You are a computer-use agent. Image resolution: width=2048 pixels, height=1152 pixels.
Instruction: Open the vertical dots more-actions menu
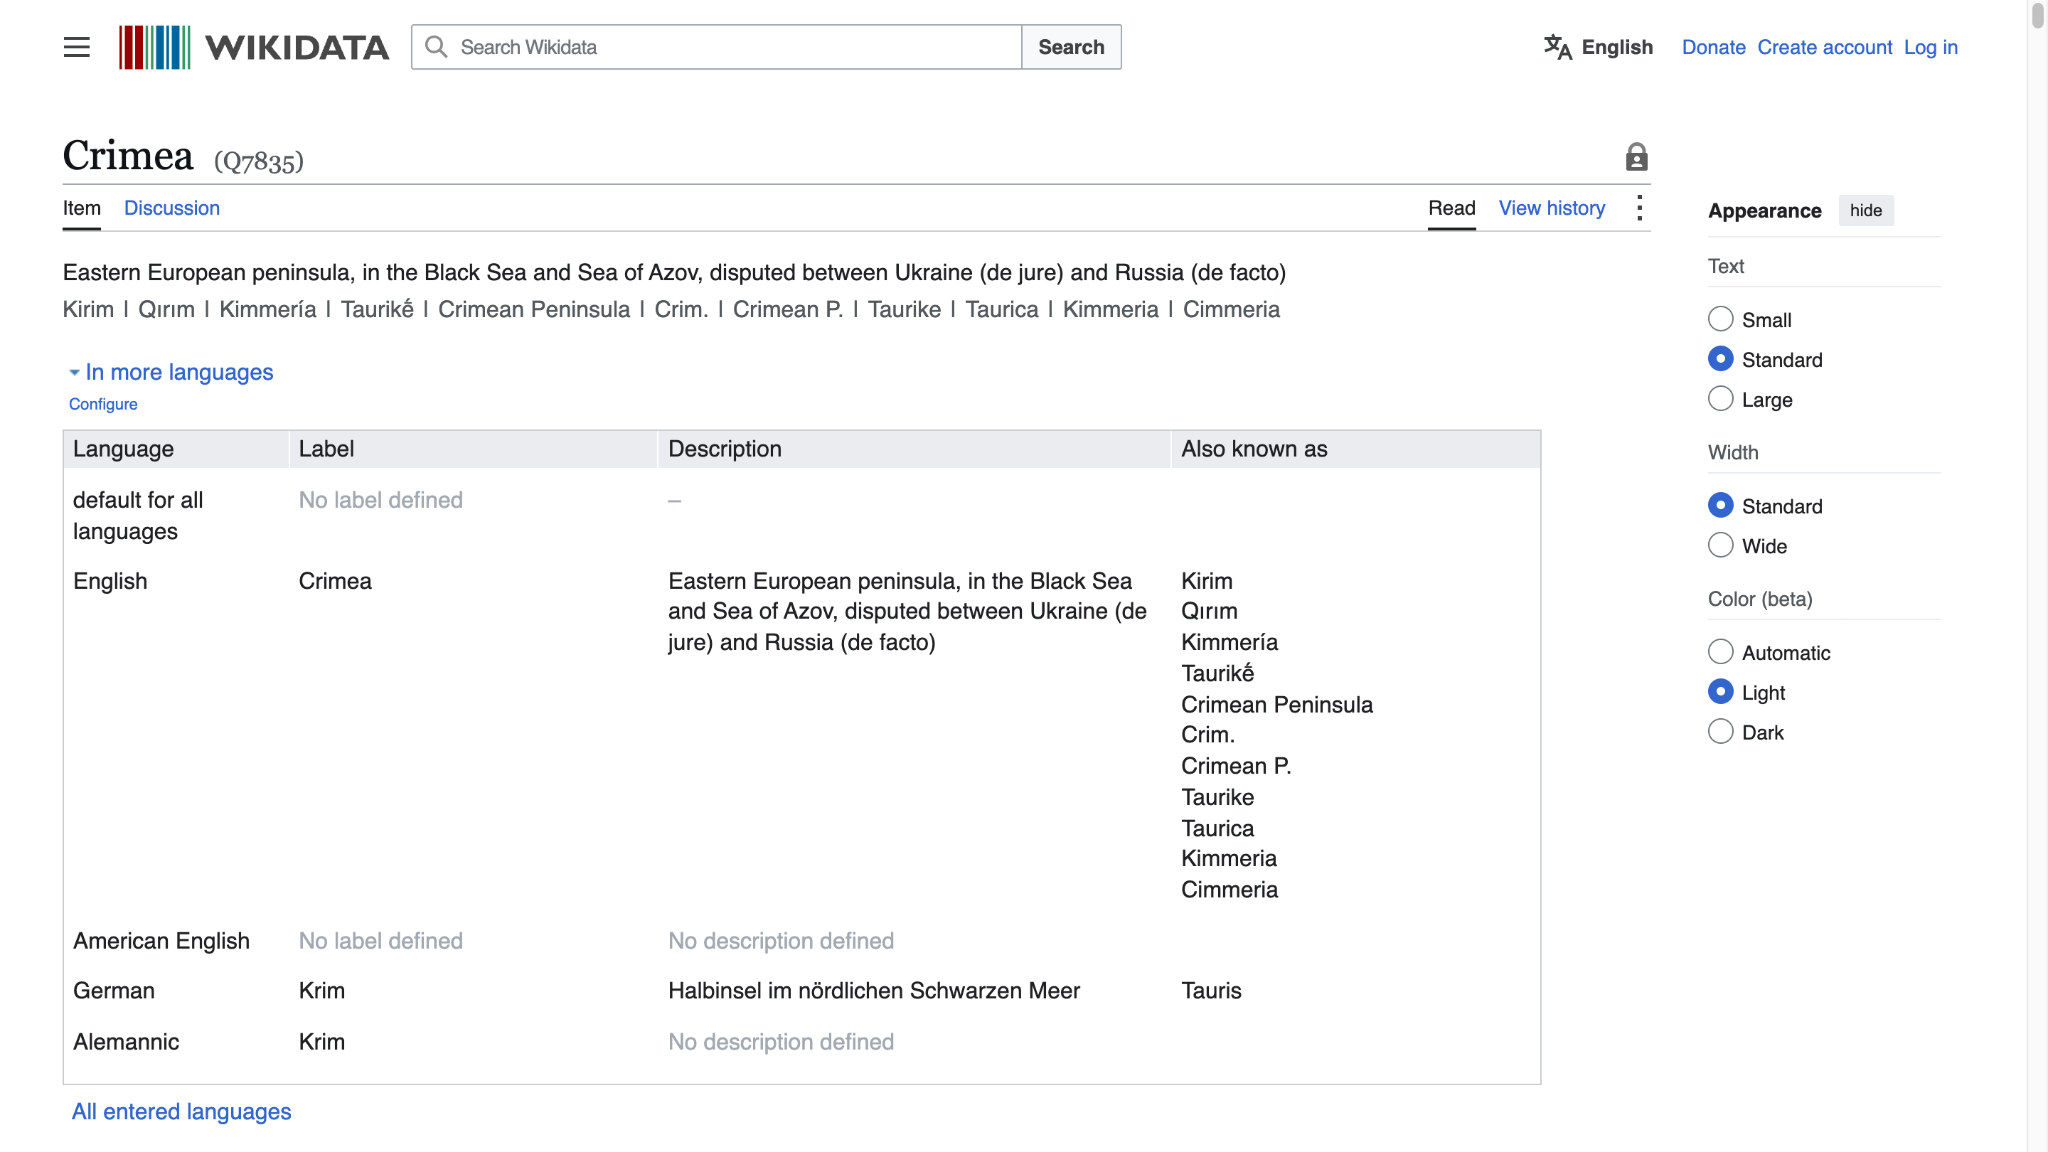click(x=1639, y=208)
